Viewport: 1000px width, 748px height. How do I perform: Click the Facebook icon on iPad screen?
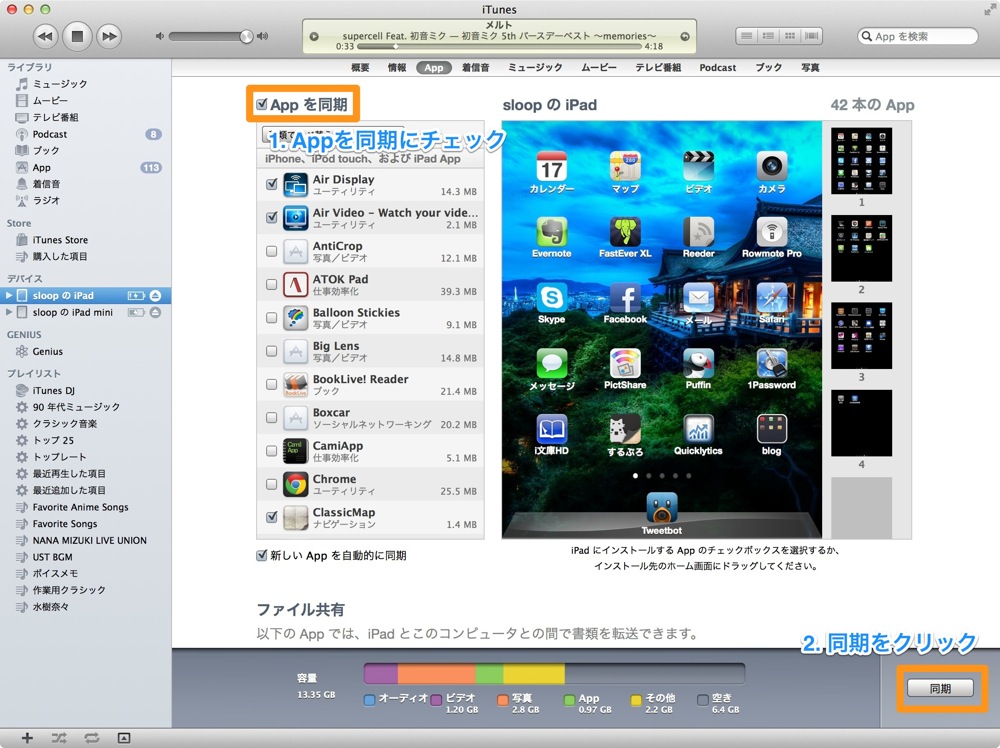click(x=625, y=298)
